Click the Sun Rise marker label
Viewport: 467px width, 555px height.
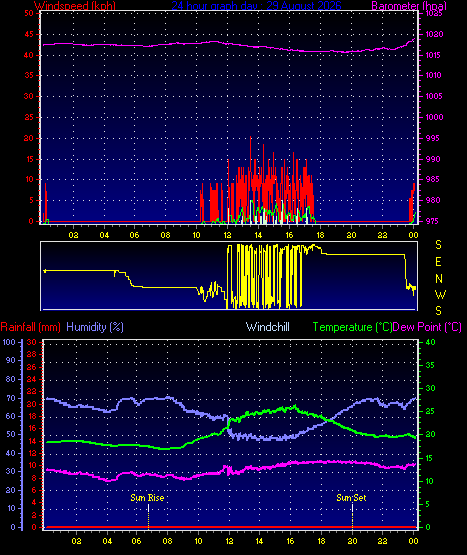147,498
